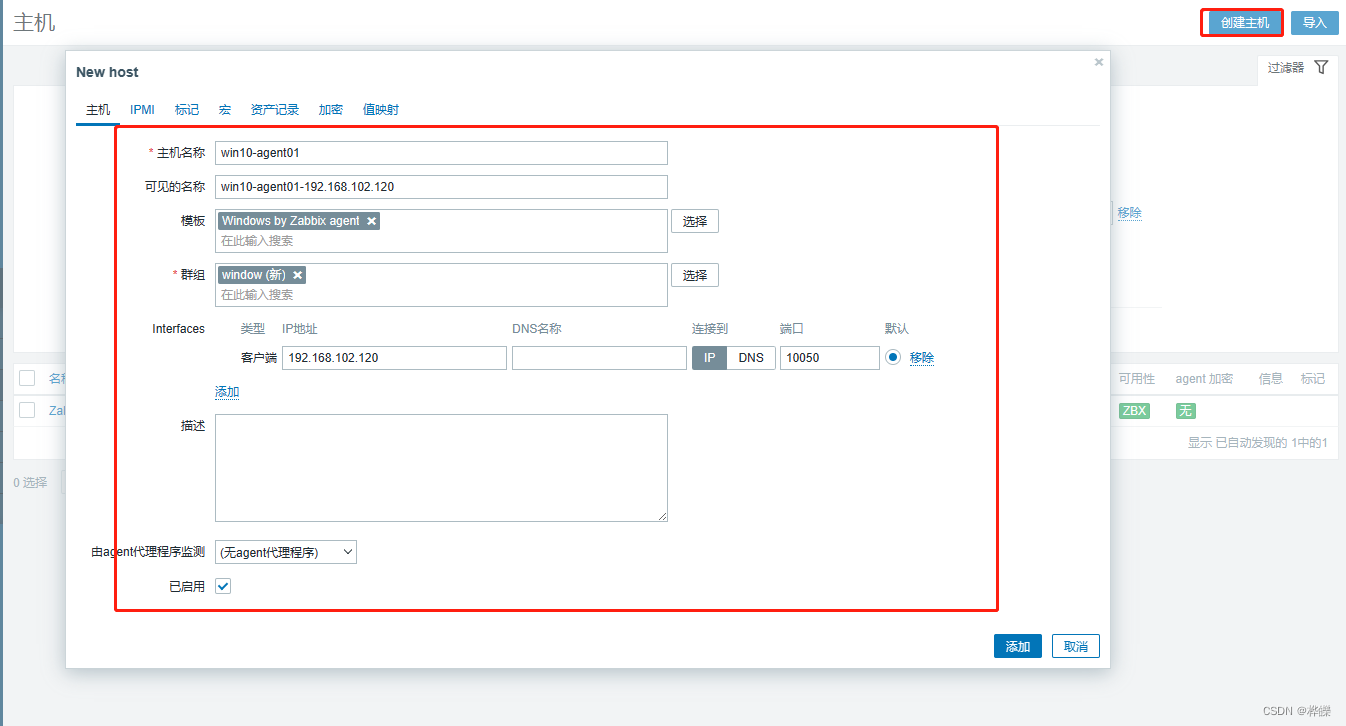1346x726 pixels.
Task: Click the 可见的名称 input field
Action: (441, 187)
